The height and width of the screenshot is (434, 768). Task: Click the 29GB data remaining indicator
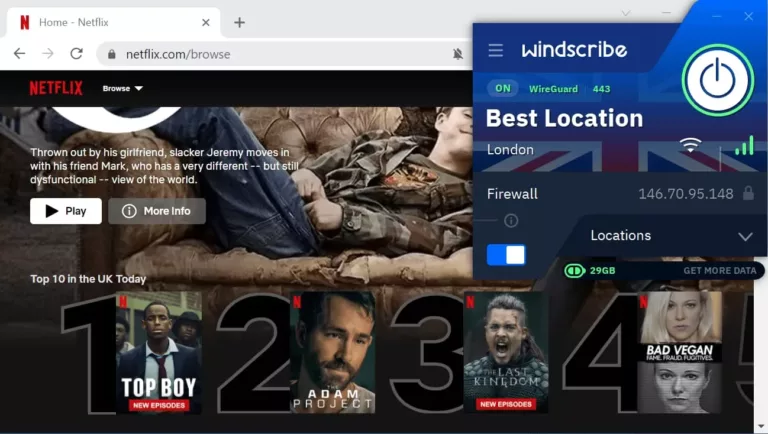[590, 271]
